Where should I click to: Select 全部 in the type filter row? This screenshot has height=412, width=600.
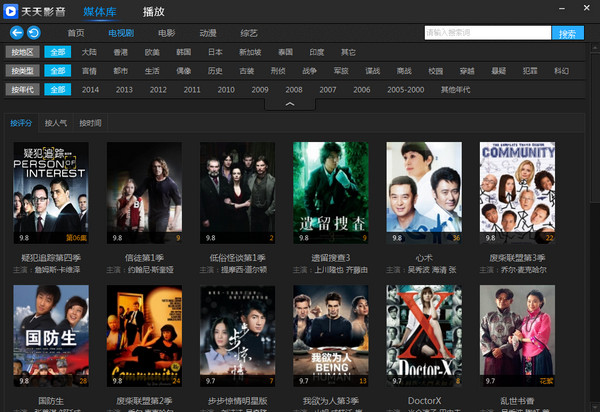point(58,71)
